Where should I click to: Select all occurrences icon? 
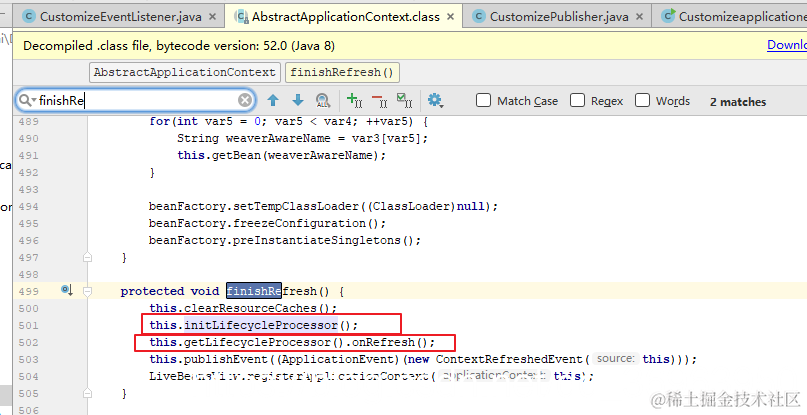coord(405,100)
